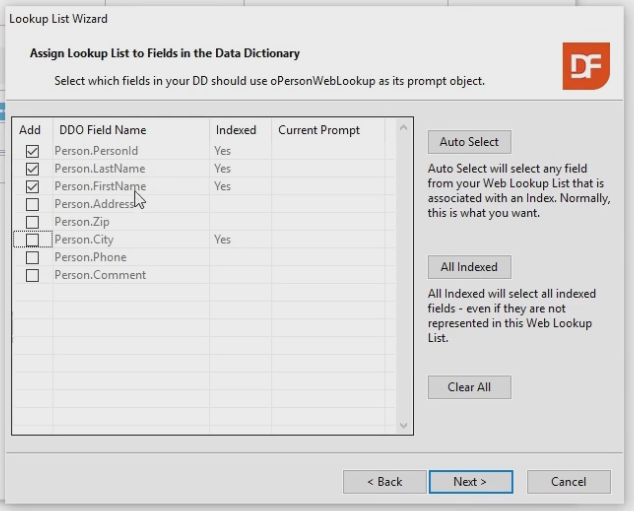Screen dimensions: 634x511
Task: Go back with the Back button
Action: pyautogui.click(x=384, y=482)
